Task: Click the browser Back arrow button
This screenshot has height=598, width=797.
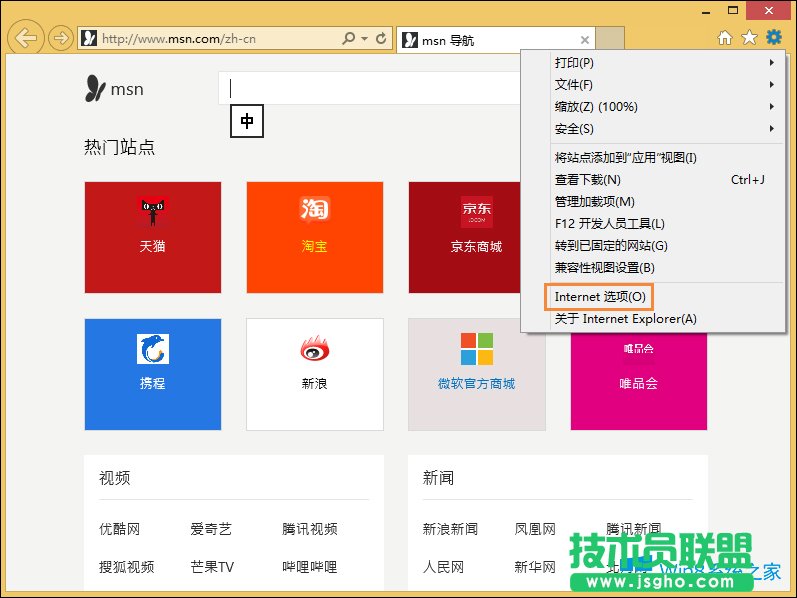Action: tap(26, 39)
